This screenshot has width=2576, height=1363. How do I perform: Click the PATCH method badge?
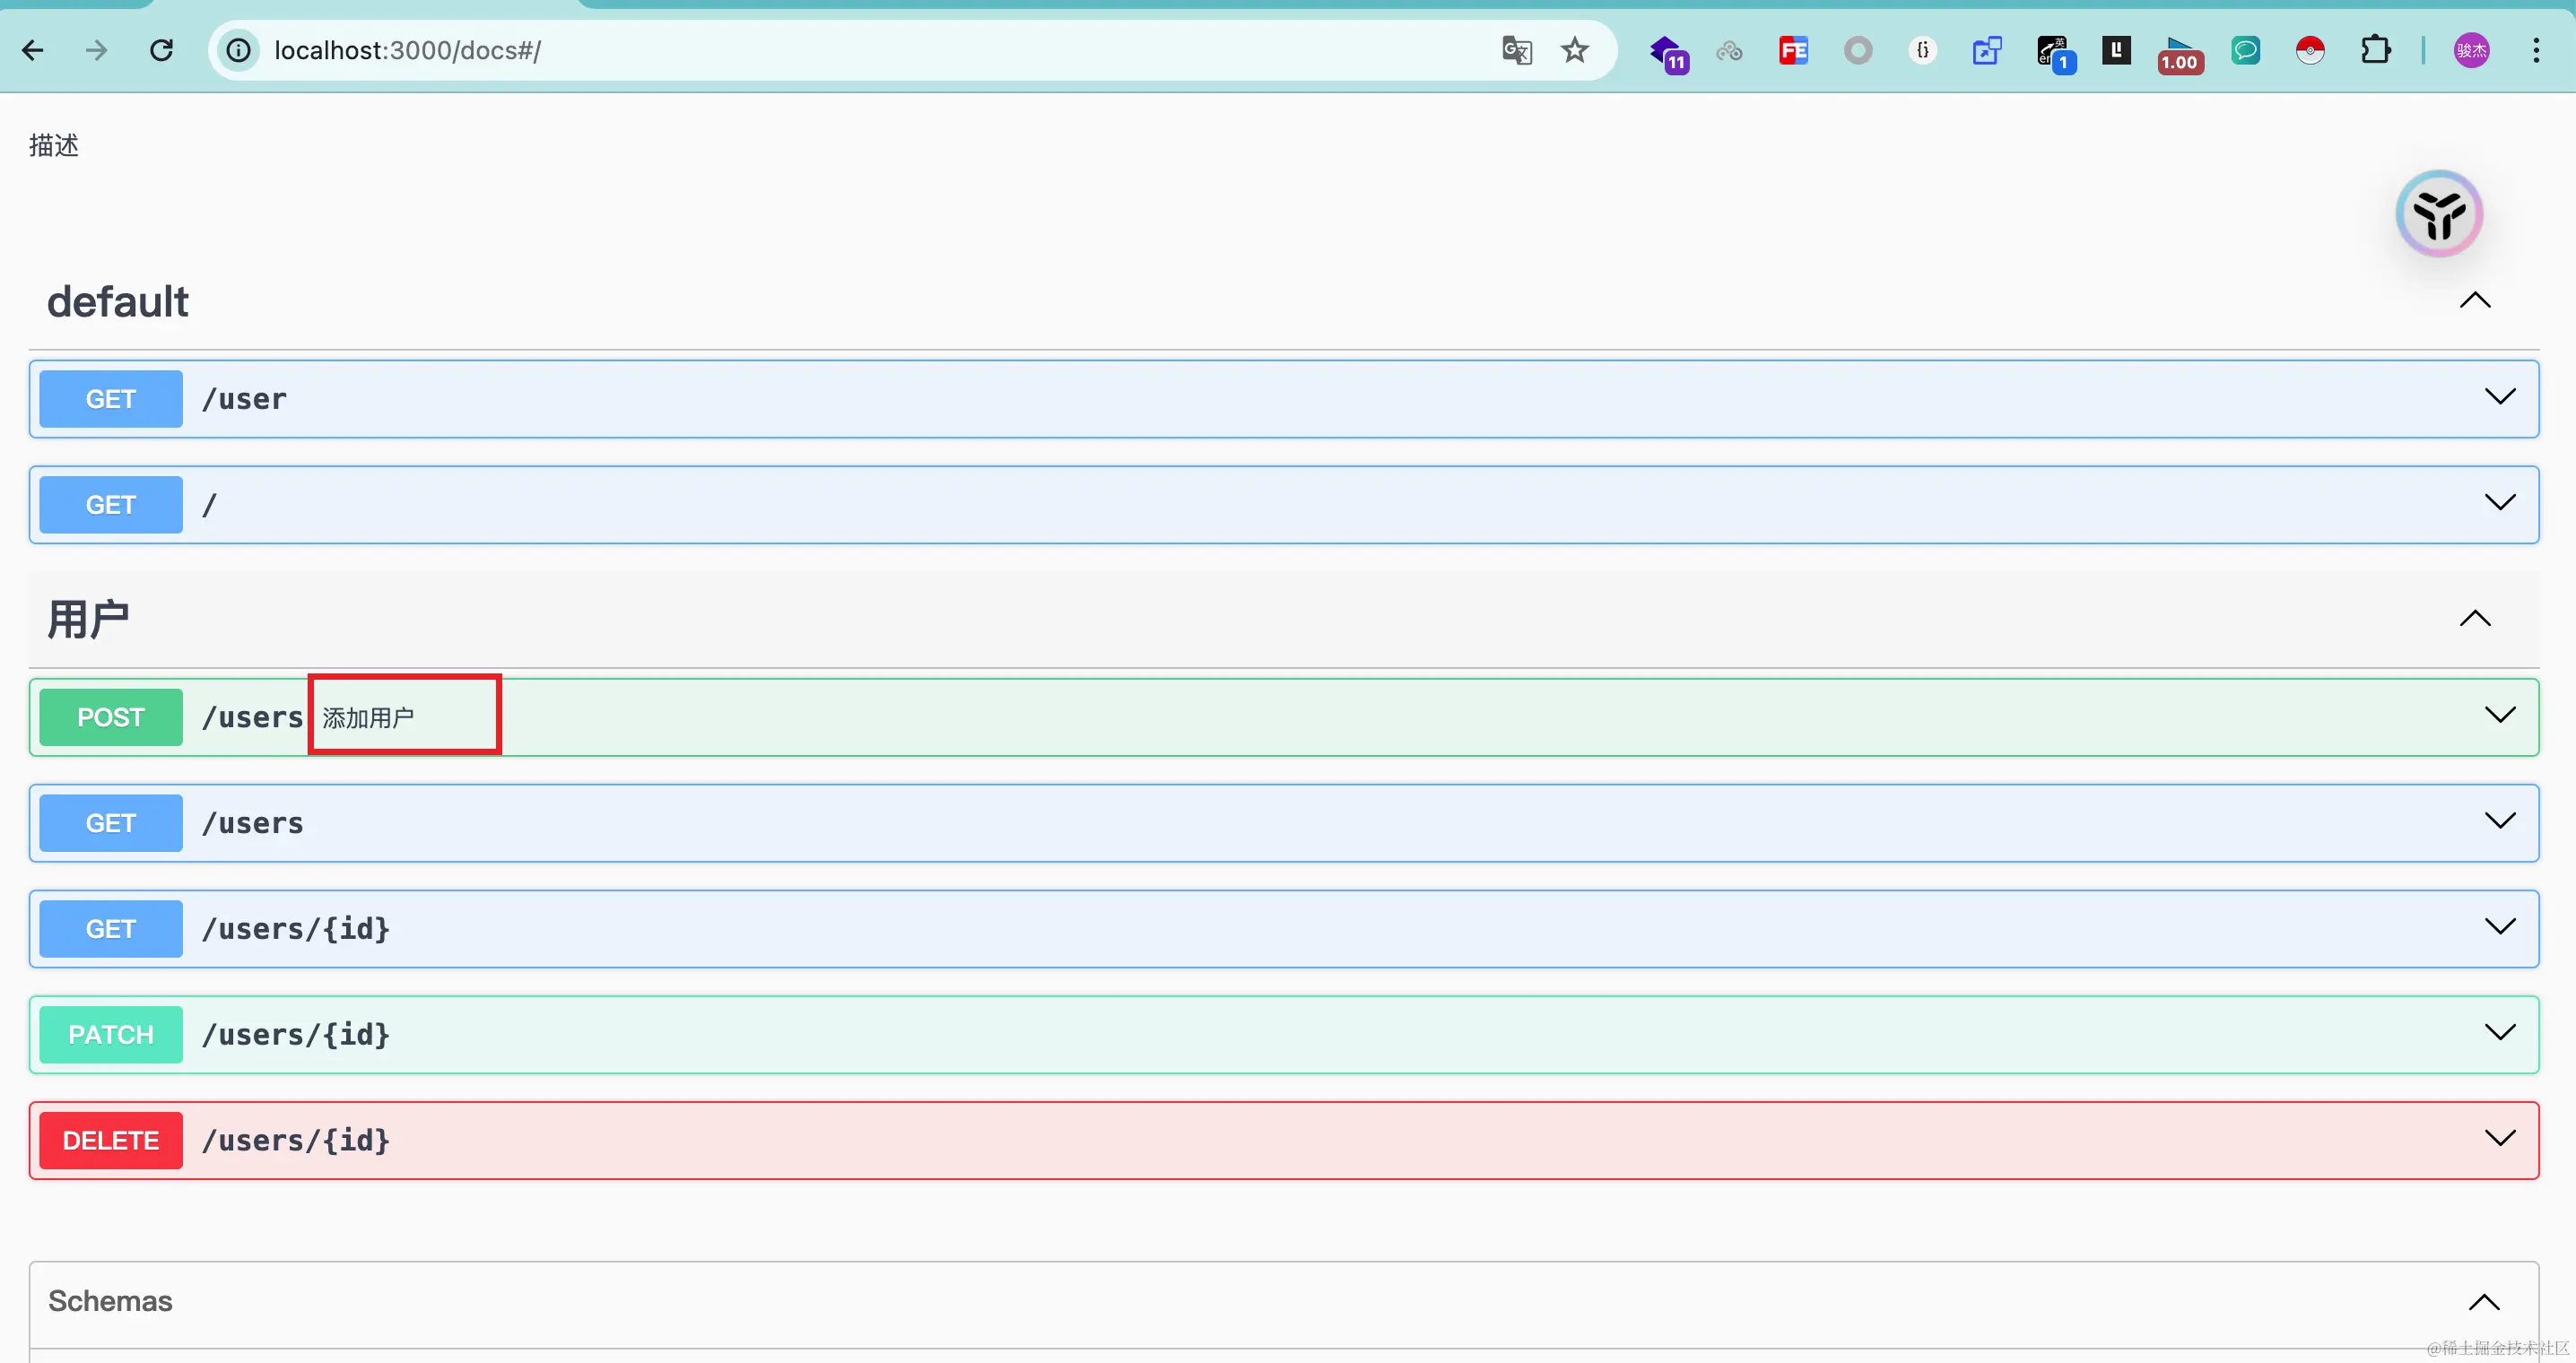coord(111,1035)
